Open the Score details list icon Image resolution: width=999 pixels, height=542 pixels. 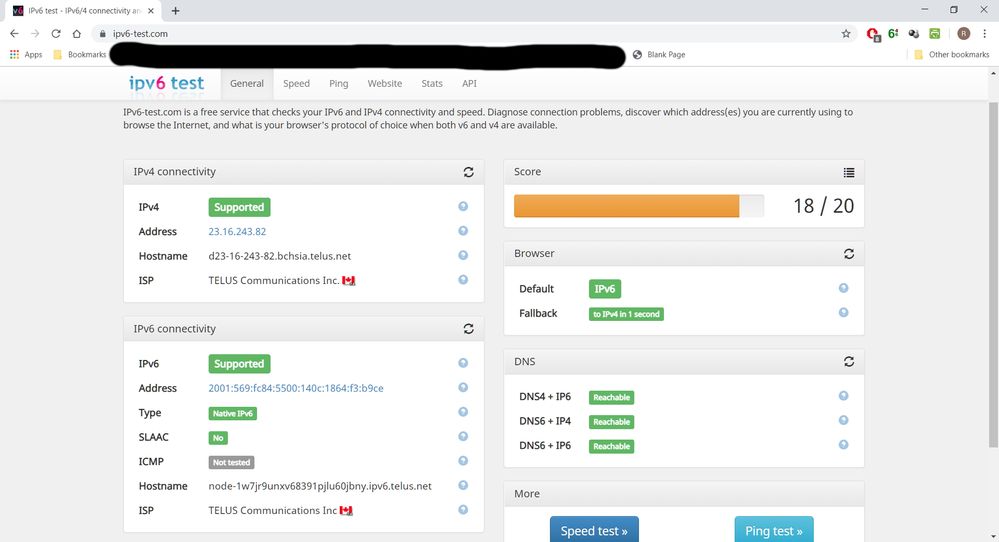coord(848,172)
